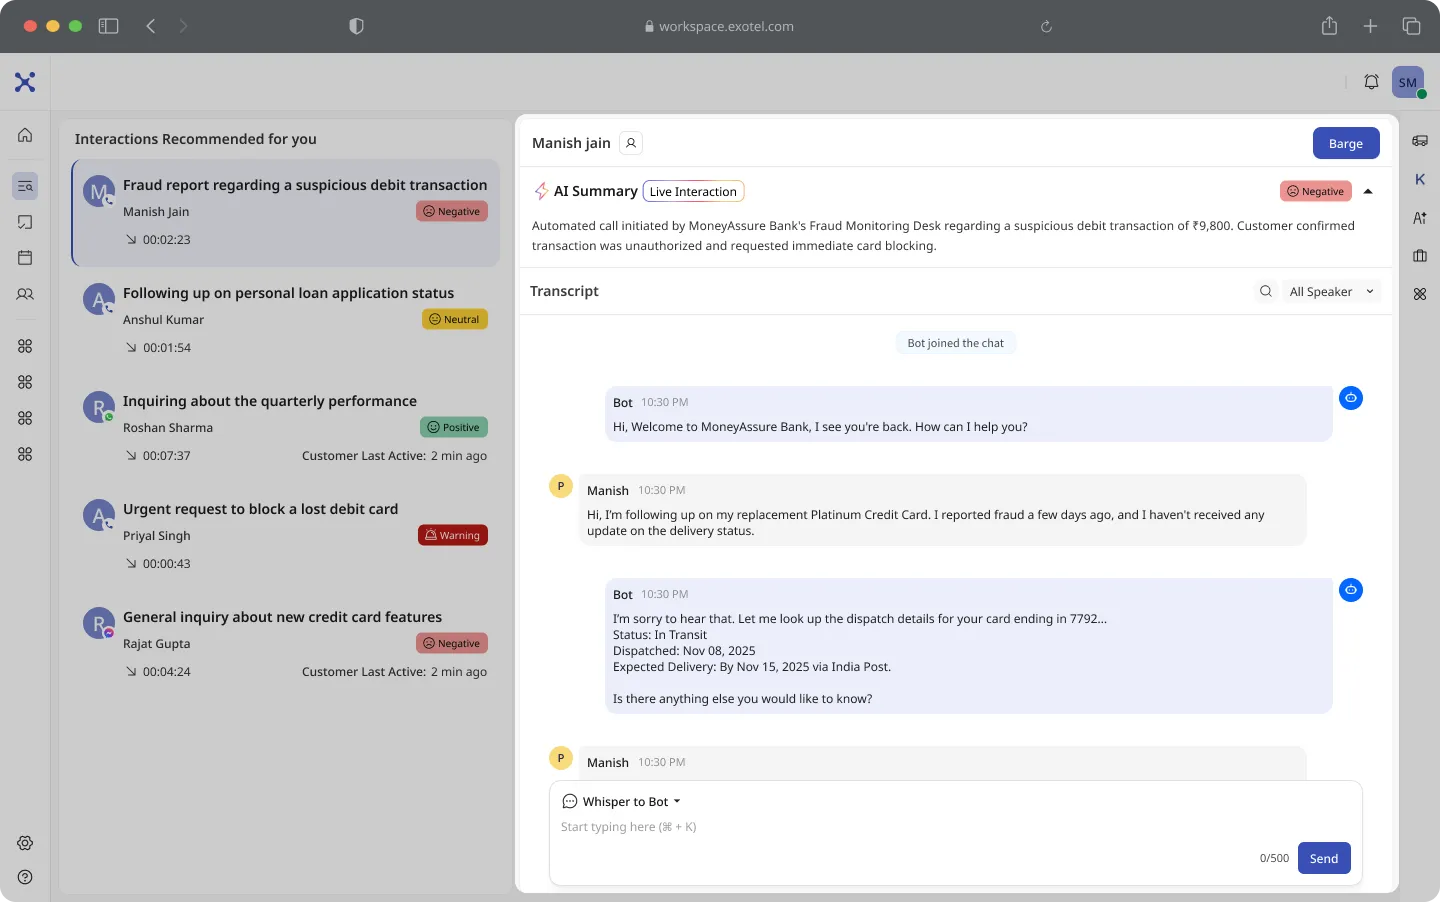Image resolution: width=1440 pixels, height=902 pixels.
Task: Open the chat bubble sidebar icon
Action: click(25, 222)
